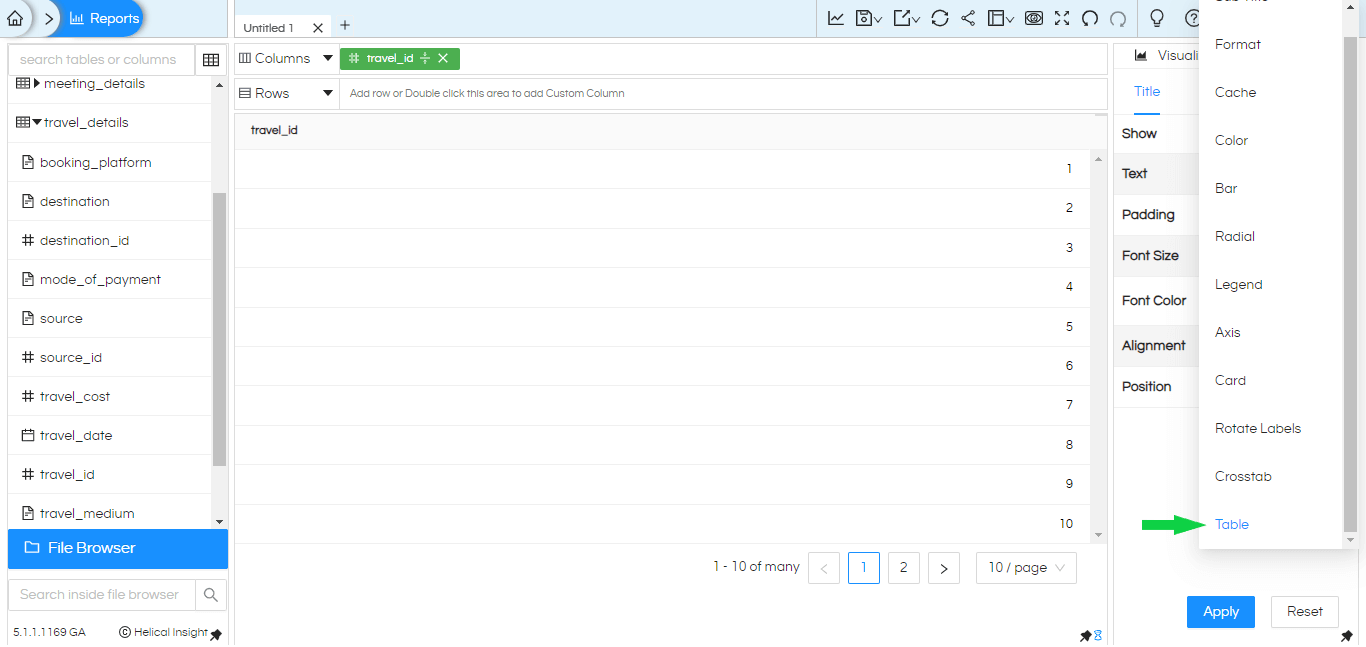Enter fullscreen mode

(x=1062, y=18)
